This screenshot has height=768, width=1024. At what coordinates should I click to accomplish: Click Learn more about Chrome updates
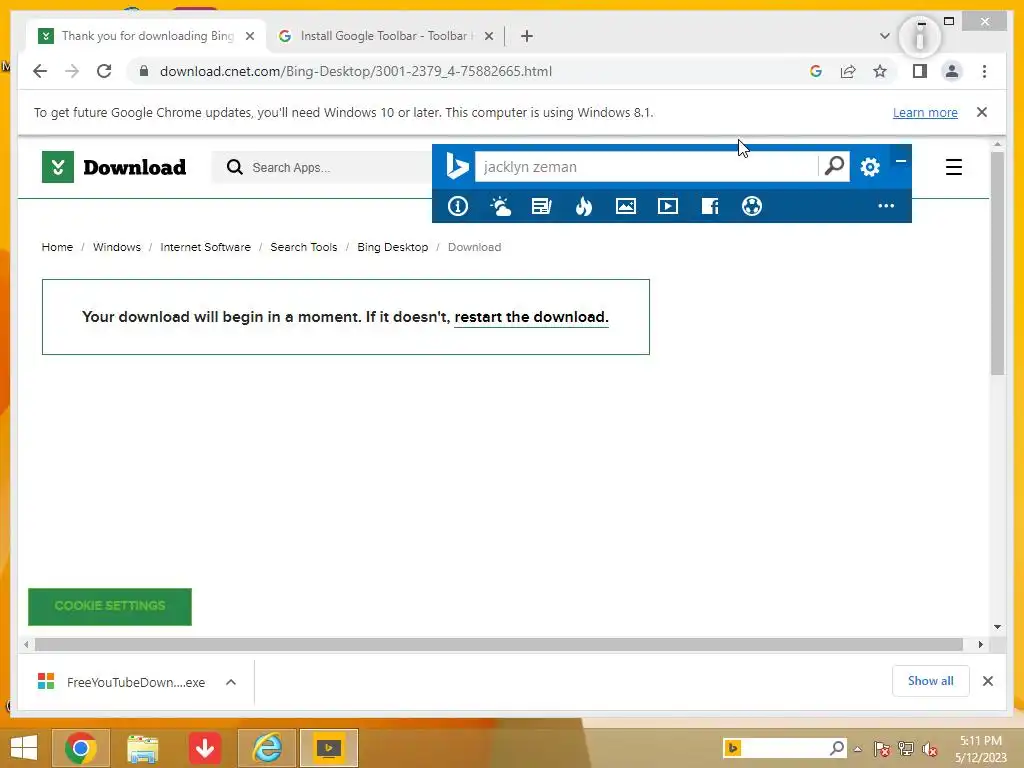[x=925, y=112]
